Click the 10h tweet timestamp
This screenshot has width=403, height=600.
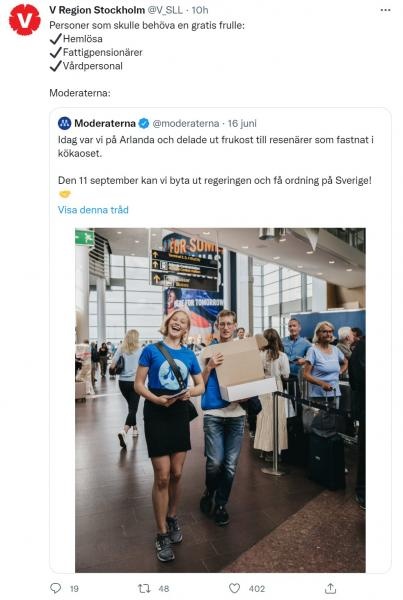pos(200,10)
